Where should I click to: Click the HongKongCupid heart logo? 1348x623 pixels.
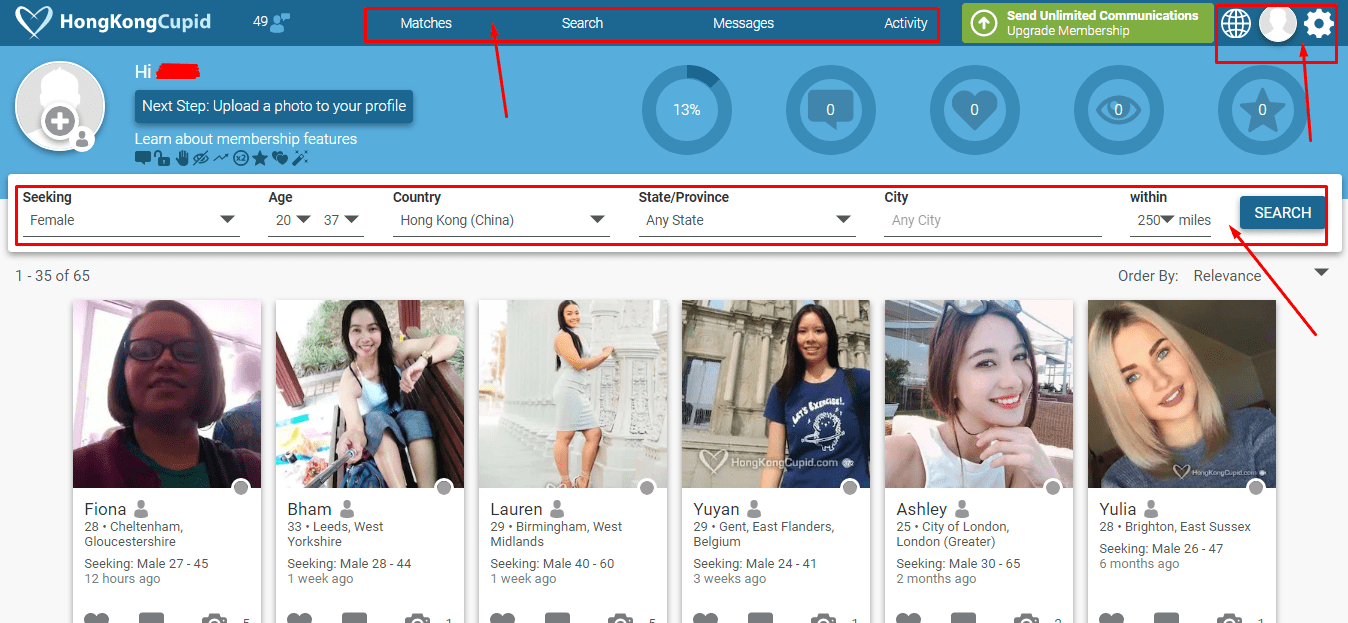(x=36, y=22)
